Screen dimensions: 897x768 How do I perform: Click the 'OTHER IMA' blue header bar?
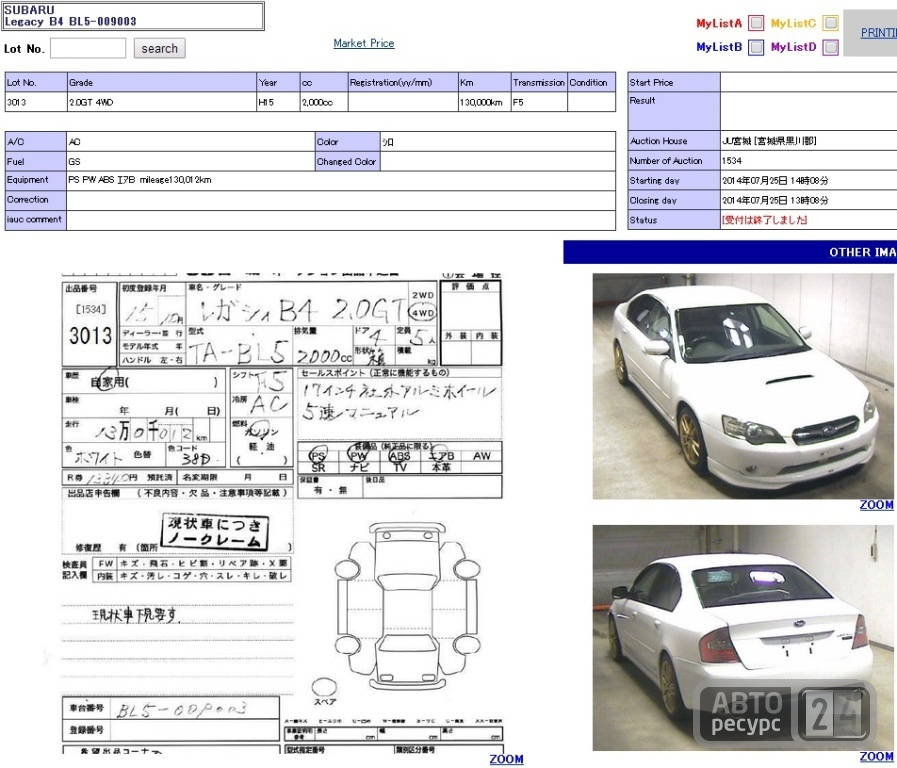tap(730, 252)
